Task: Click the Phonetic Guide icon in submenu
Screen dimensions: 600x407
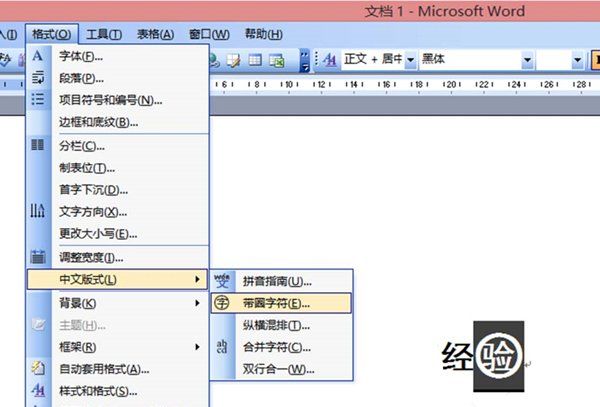Action: (222, 281)
